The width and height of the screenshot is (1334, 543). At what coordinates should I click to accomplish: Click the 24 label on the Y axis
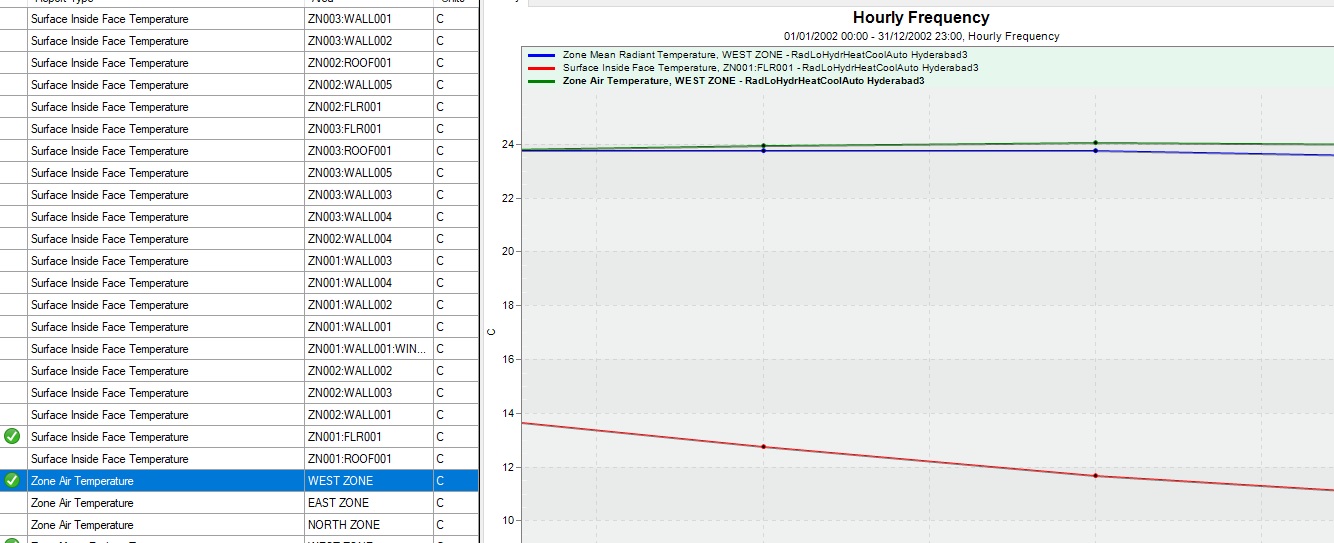pyautogui.click(x=507, y=144)
